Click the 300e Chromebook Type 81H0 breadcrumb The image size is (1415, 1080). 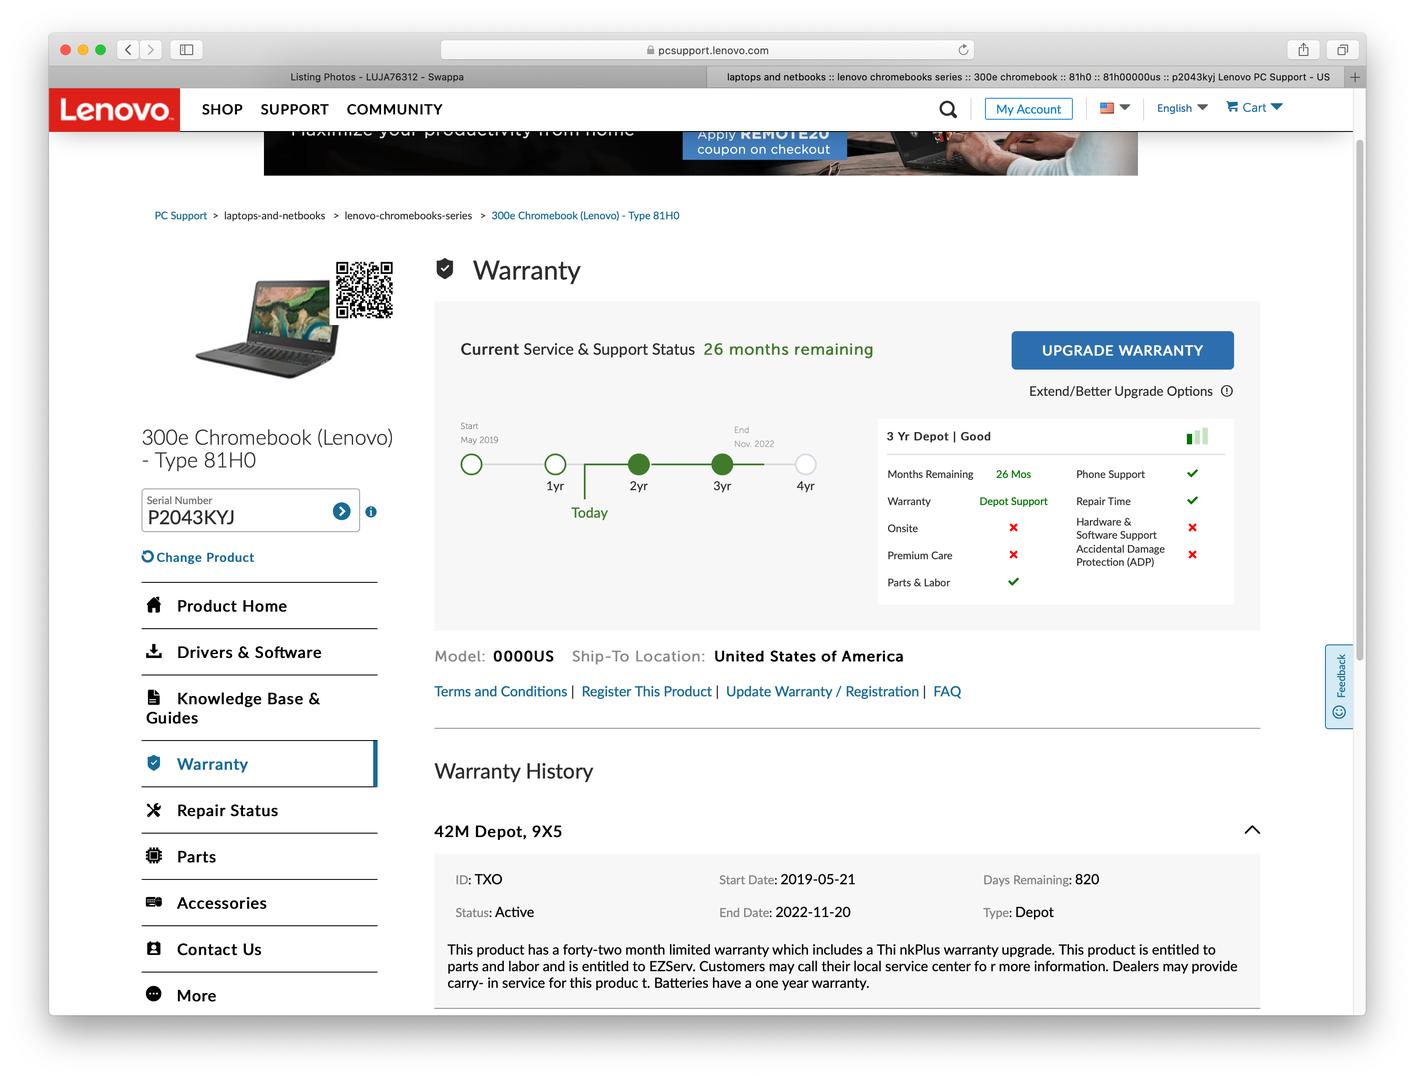point(585,215)
